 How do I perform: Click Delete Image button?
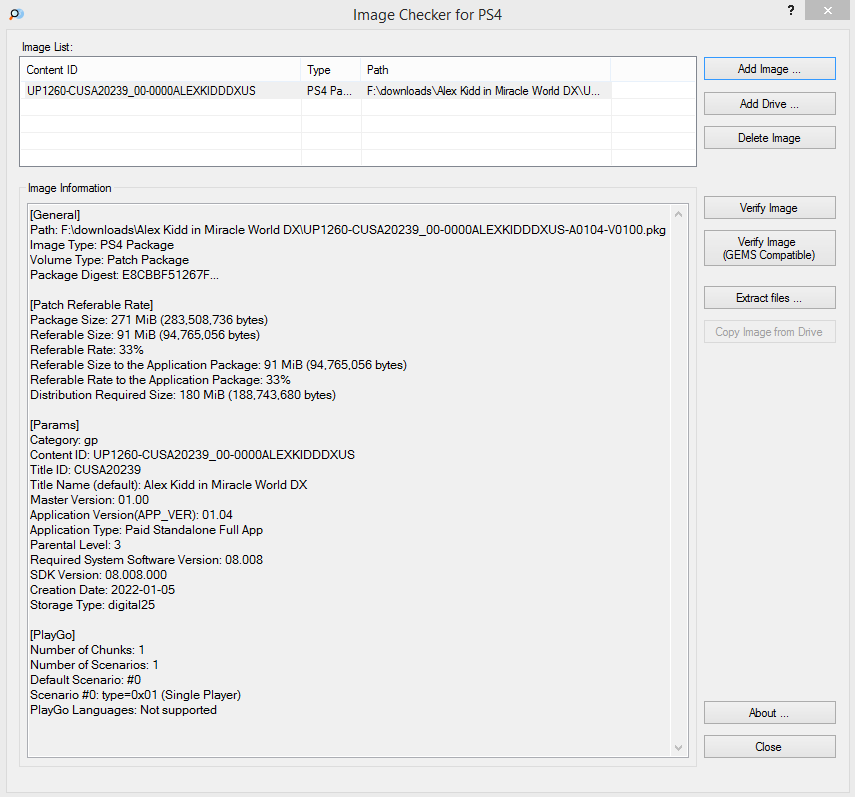click(x=769, y=138)
